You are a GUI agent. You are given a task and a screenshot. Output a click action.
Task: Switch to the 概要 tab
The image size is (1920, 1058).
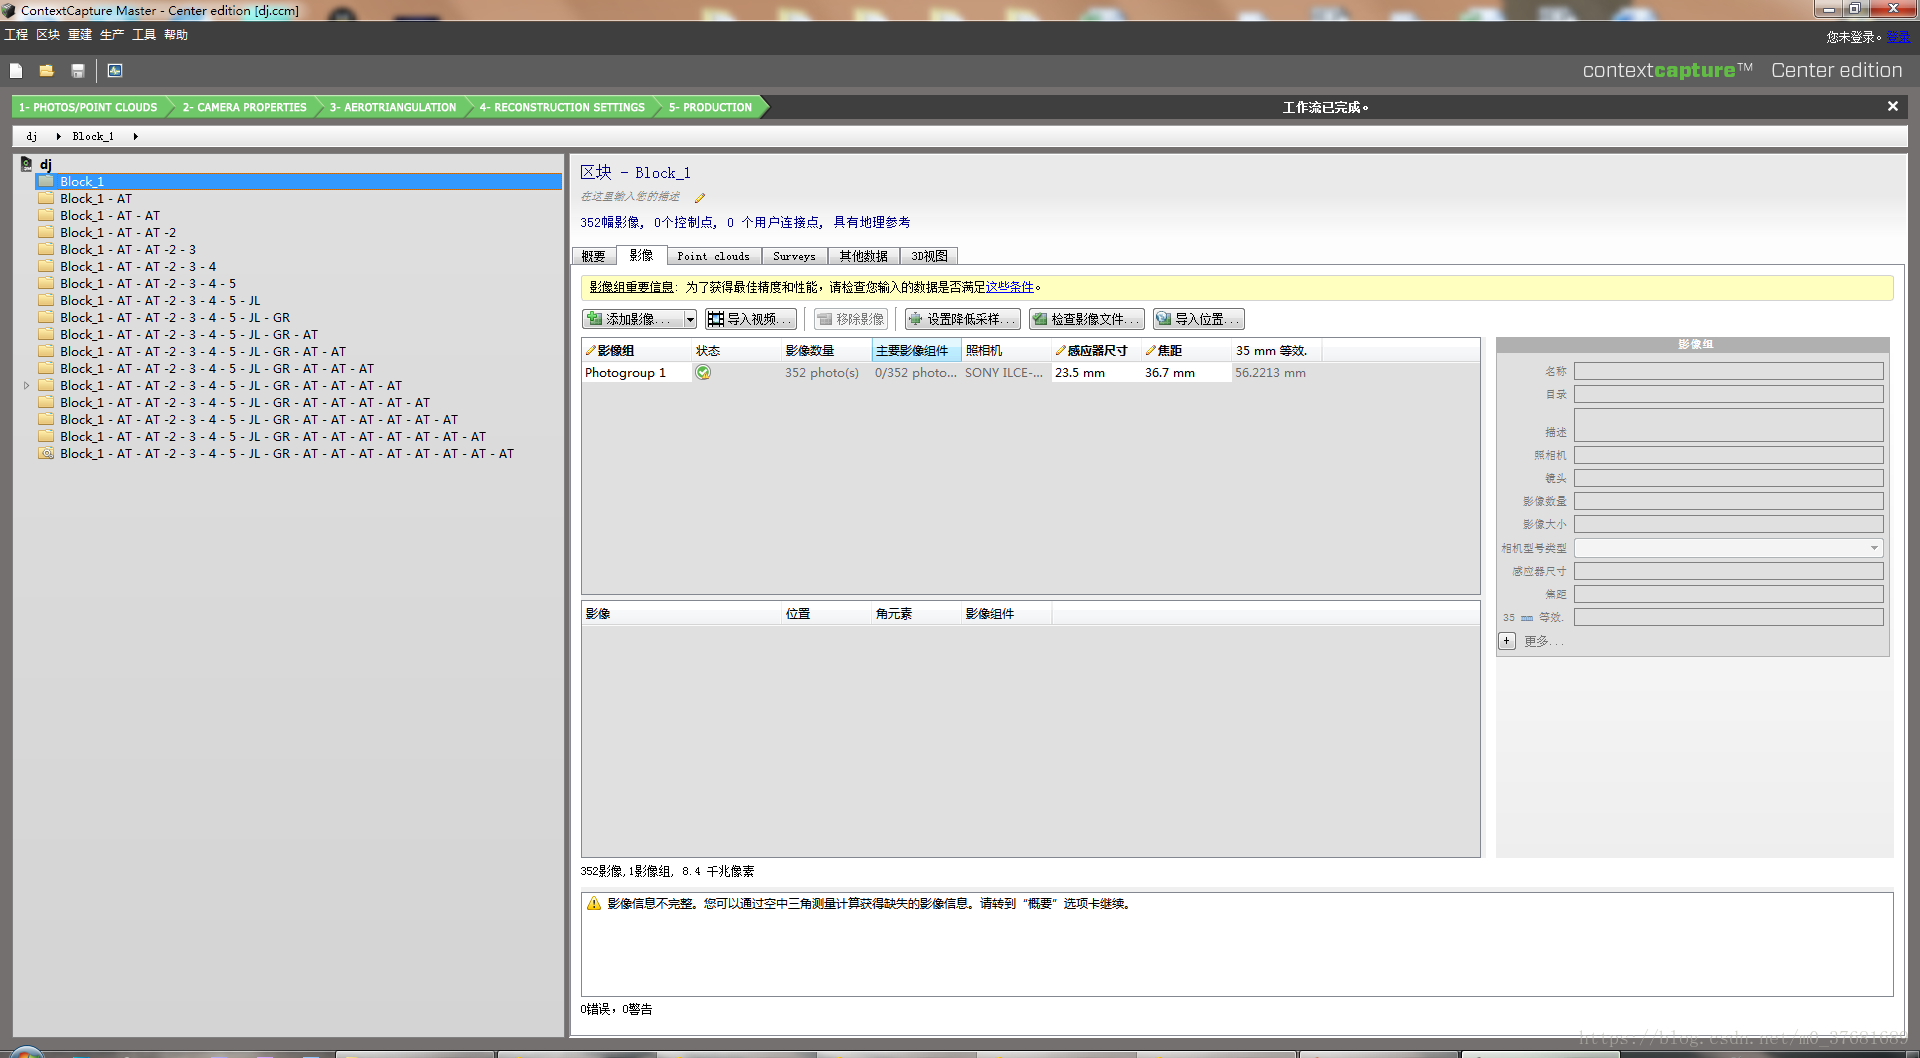[594, 256]
